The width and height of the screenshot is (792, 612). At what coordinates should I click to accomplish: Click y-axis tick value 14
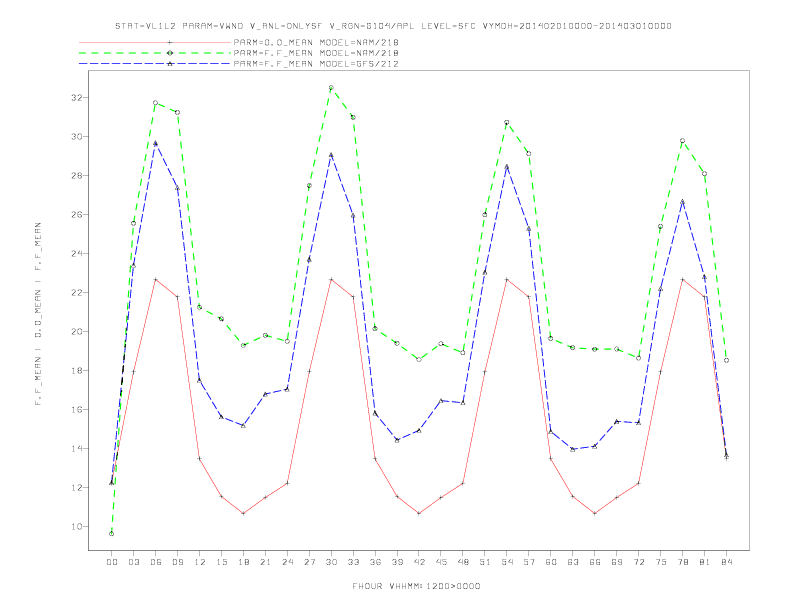[x=76, y=448]
